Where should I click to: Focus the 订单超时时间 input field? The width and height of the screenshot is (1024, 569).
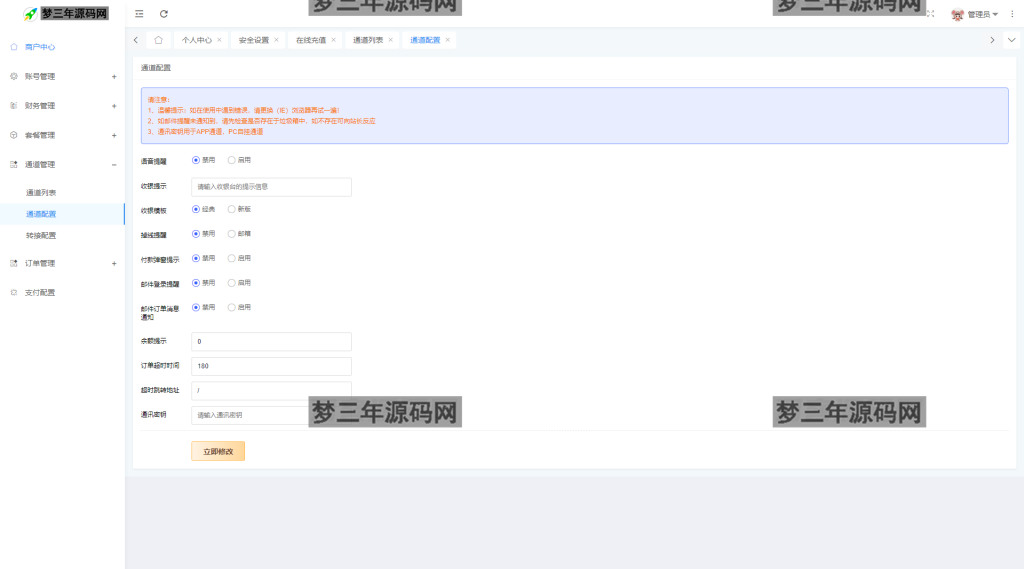tap(272, 366)
